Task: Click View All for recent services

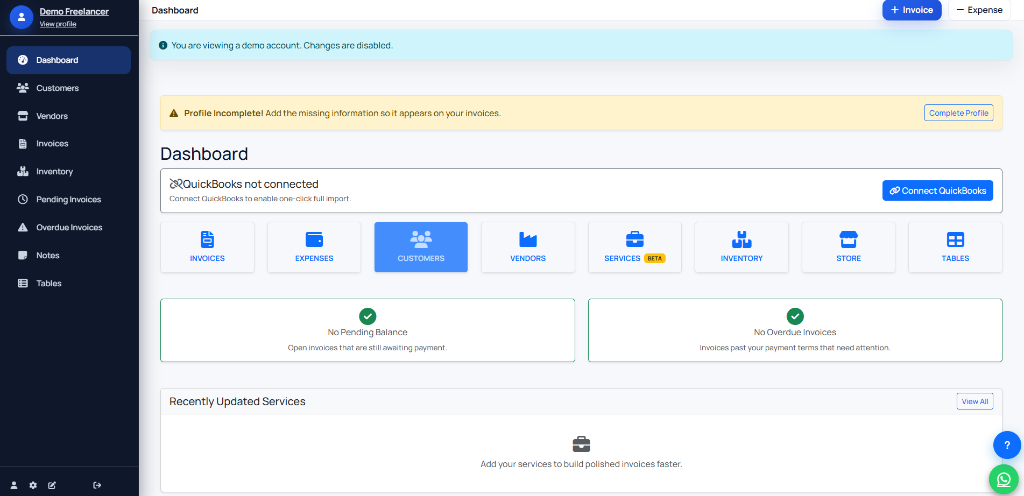Action: pos(974,401)
